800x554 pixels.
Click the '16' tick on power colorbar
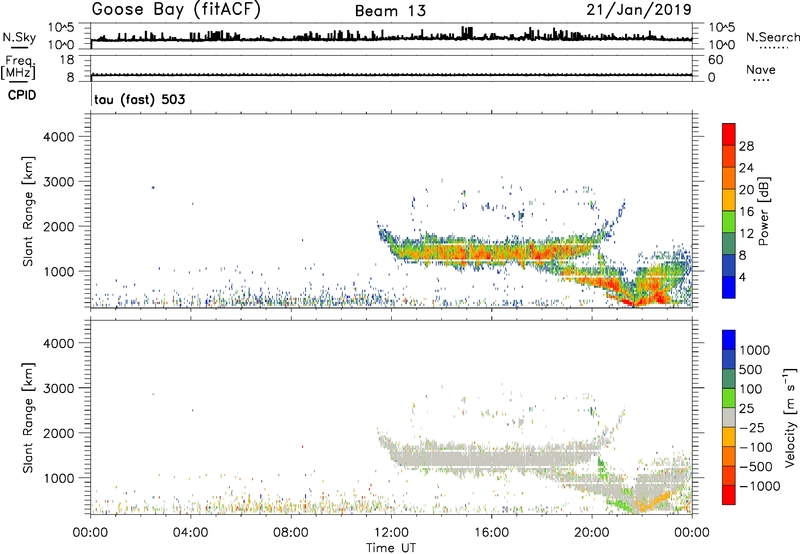click(746, 212)
